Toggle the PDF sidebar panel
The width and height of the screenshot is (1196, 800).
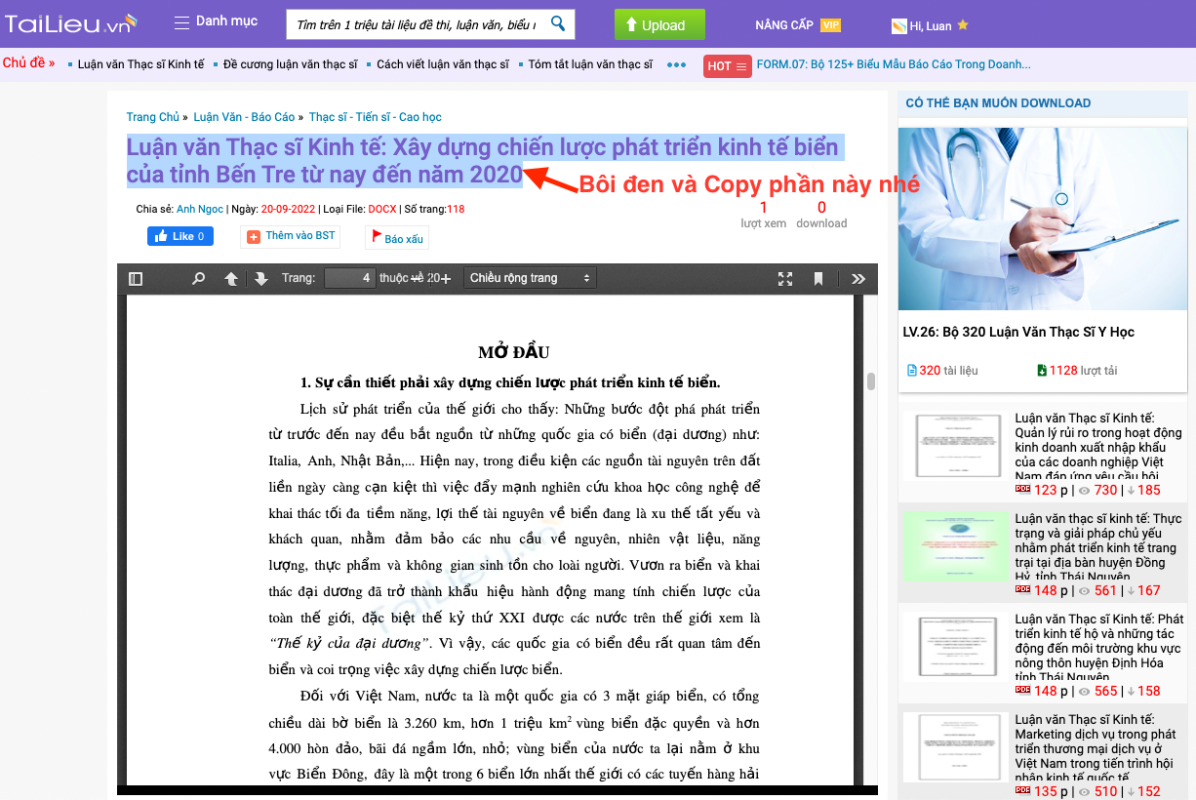[135, 279]
